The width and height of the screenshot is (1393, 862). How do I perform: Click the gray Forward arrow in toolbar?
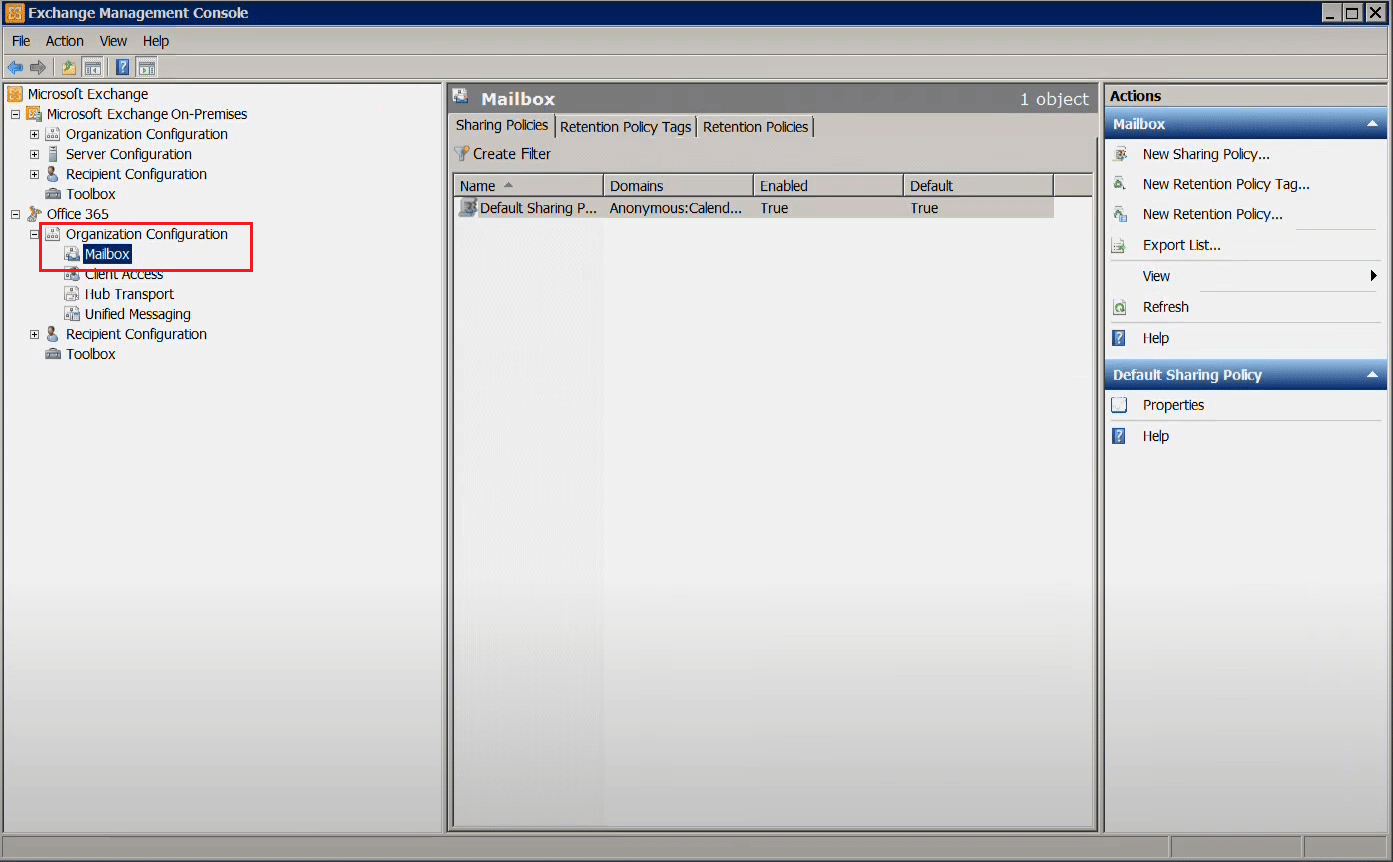click(38, 67)
